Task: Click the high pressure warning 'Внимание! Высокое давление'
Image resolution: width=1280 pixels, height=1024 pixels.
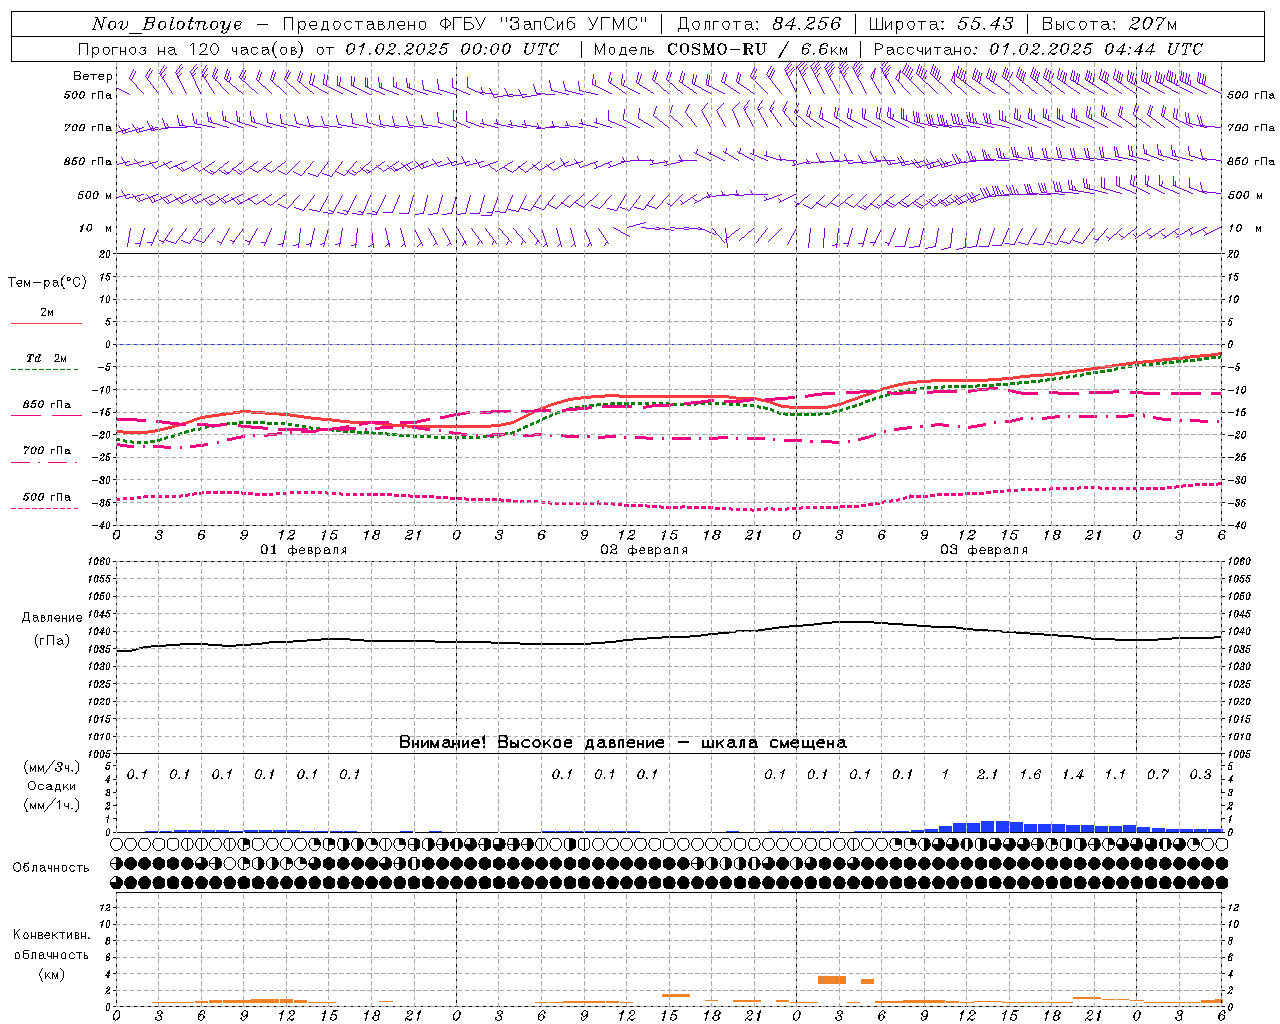Action: pos(532,743)
